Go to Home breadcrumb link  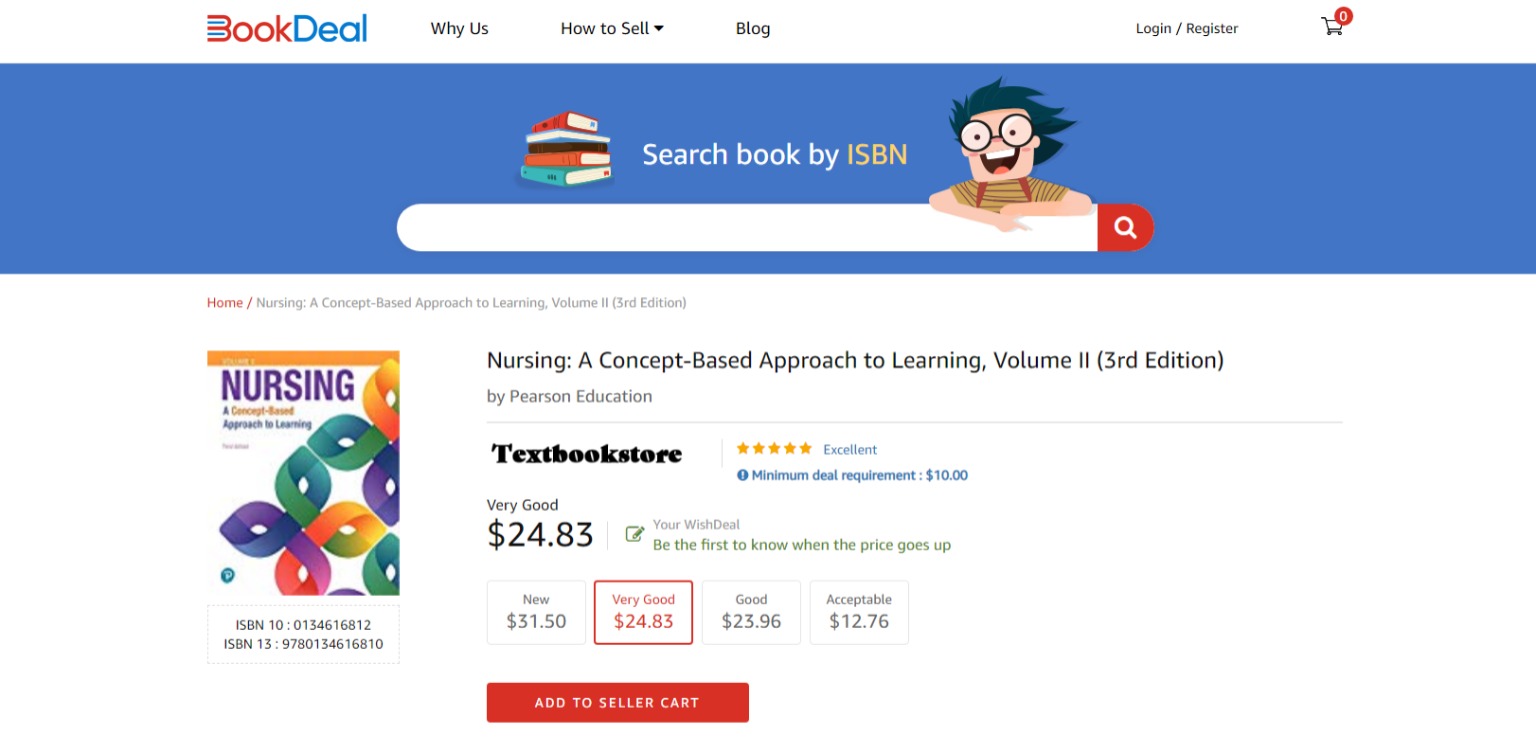coord(225,302)
